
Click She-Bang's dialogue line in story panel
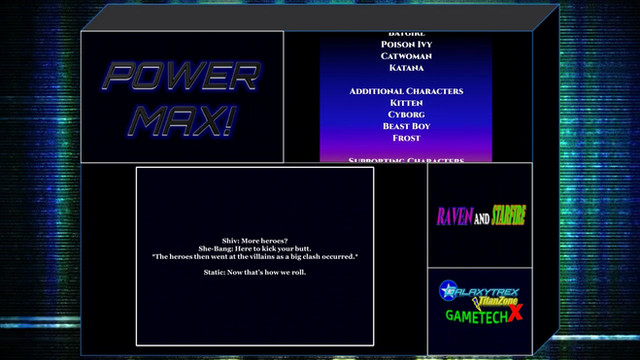(255, 249)
